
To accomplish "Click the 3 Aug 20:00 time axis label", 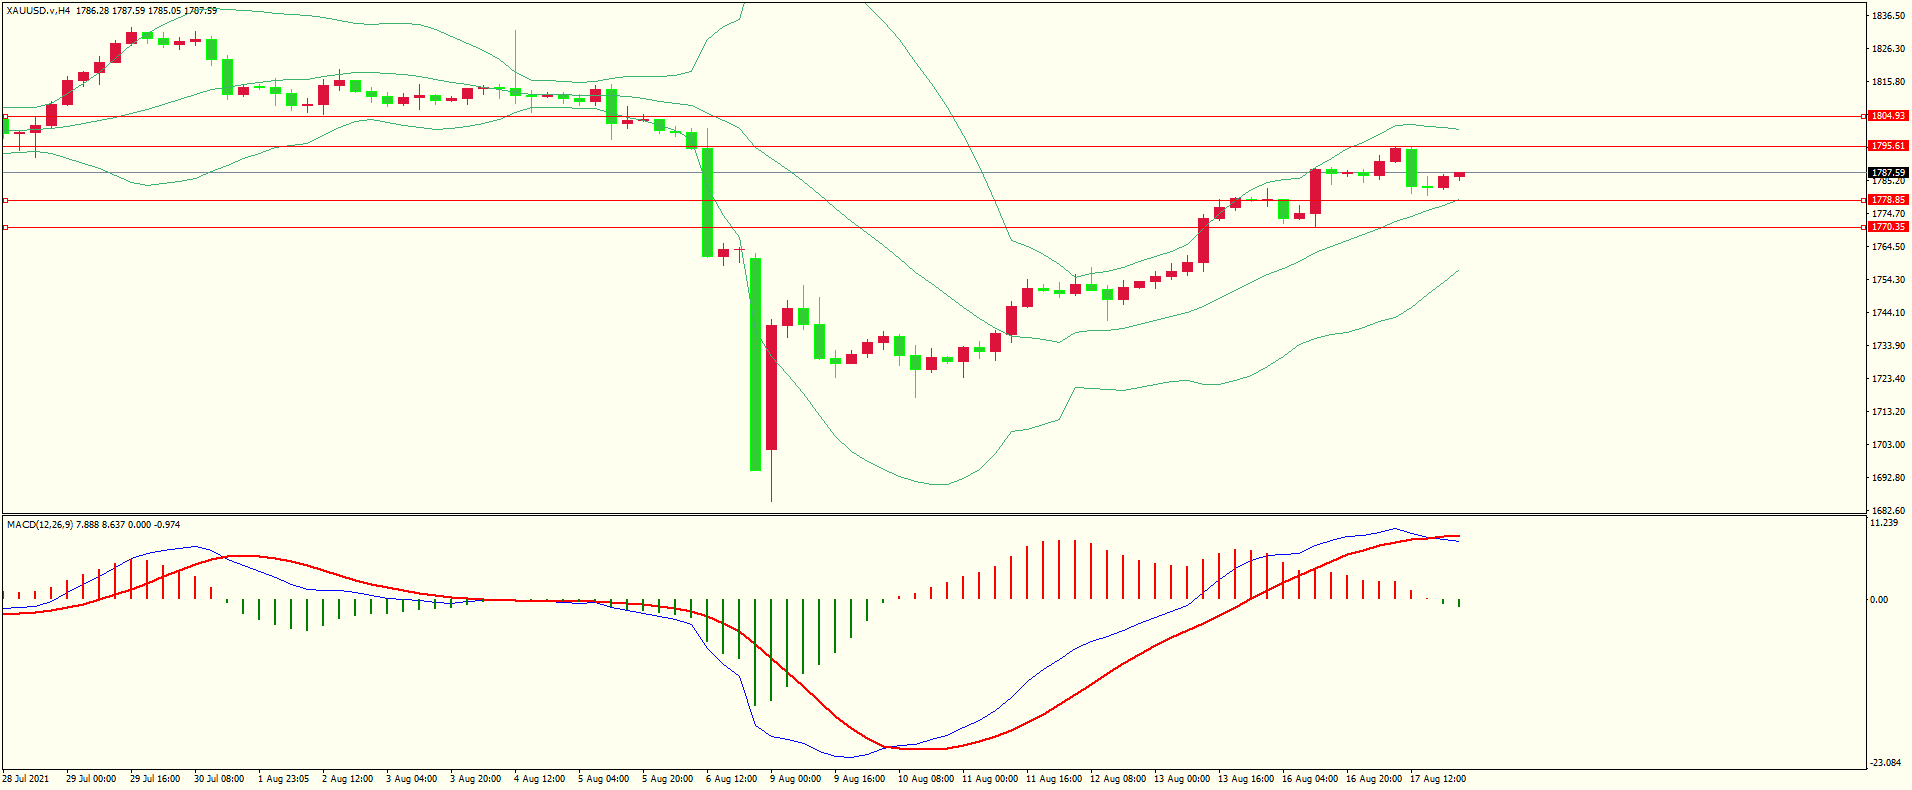I will click(x=476, y=779).
